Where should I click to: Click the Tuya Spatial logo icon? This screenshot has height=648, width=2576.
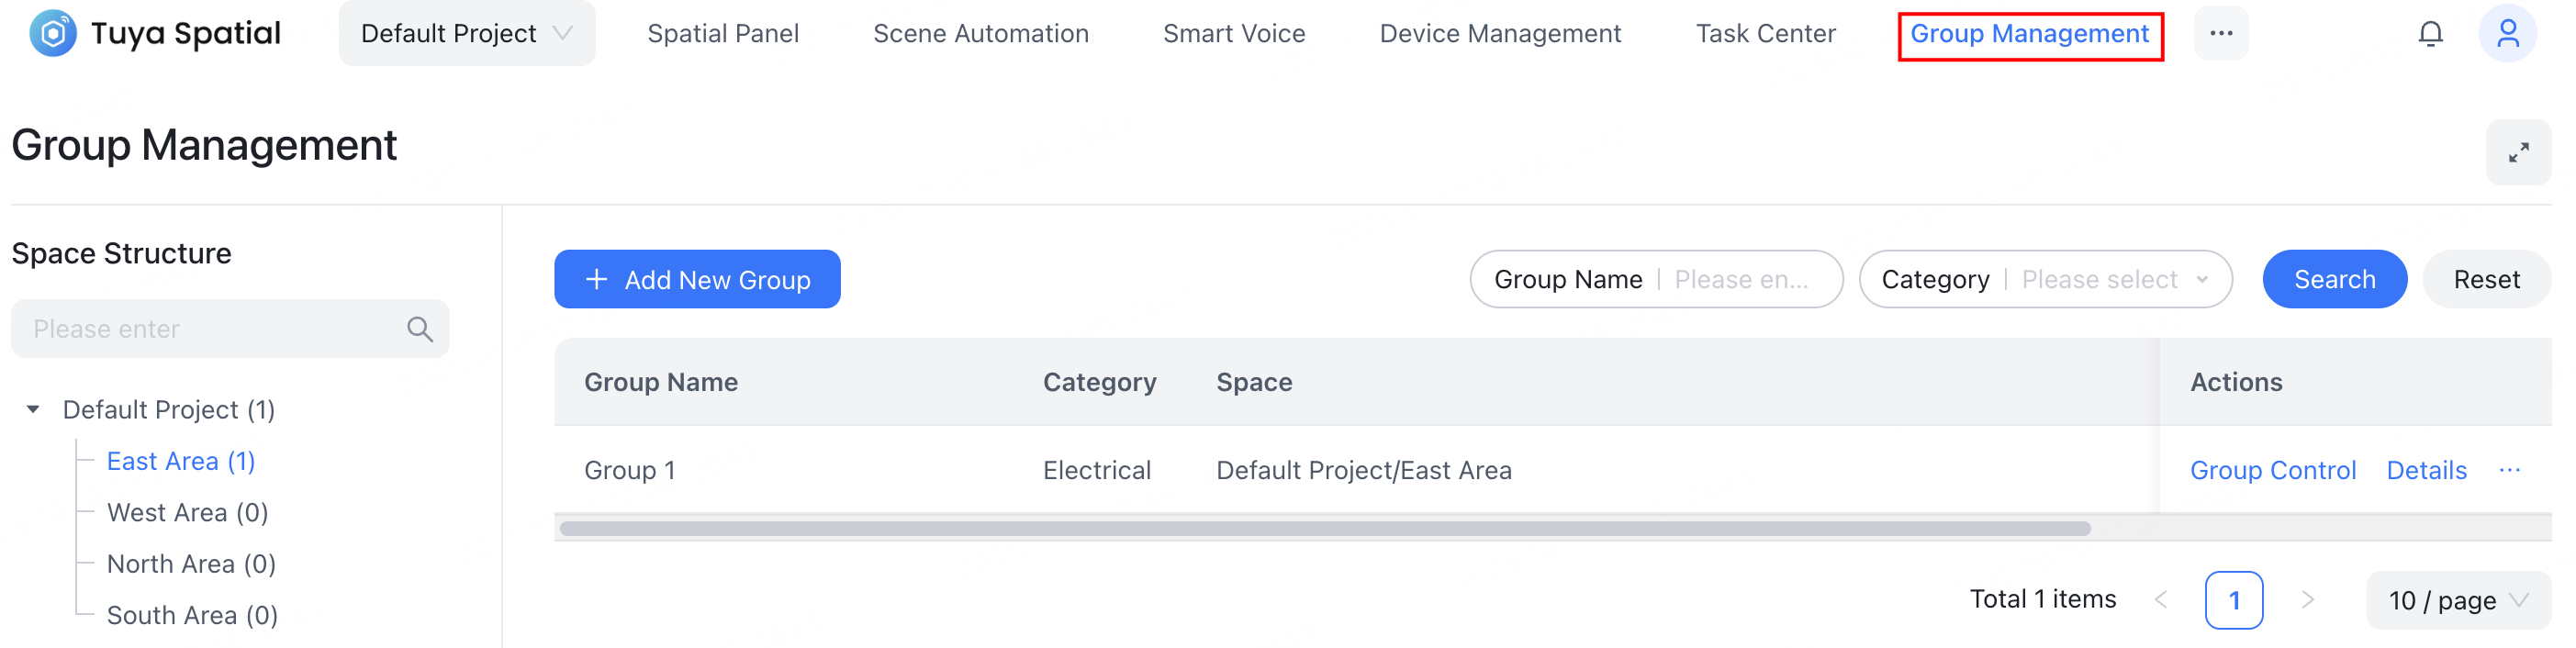(53, 33)
